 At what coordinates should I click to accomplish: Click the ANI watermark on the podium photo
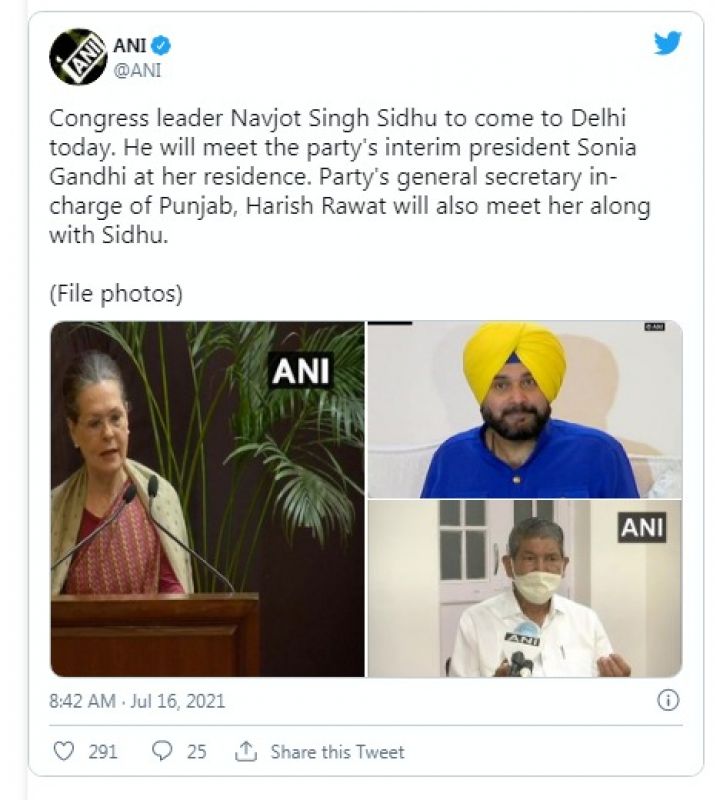coord(301,370)
